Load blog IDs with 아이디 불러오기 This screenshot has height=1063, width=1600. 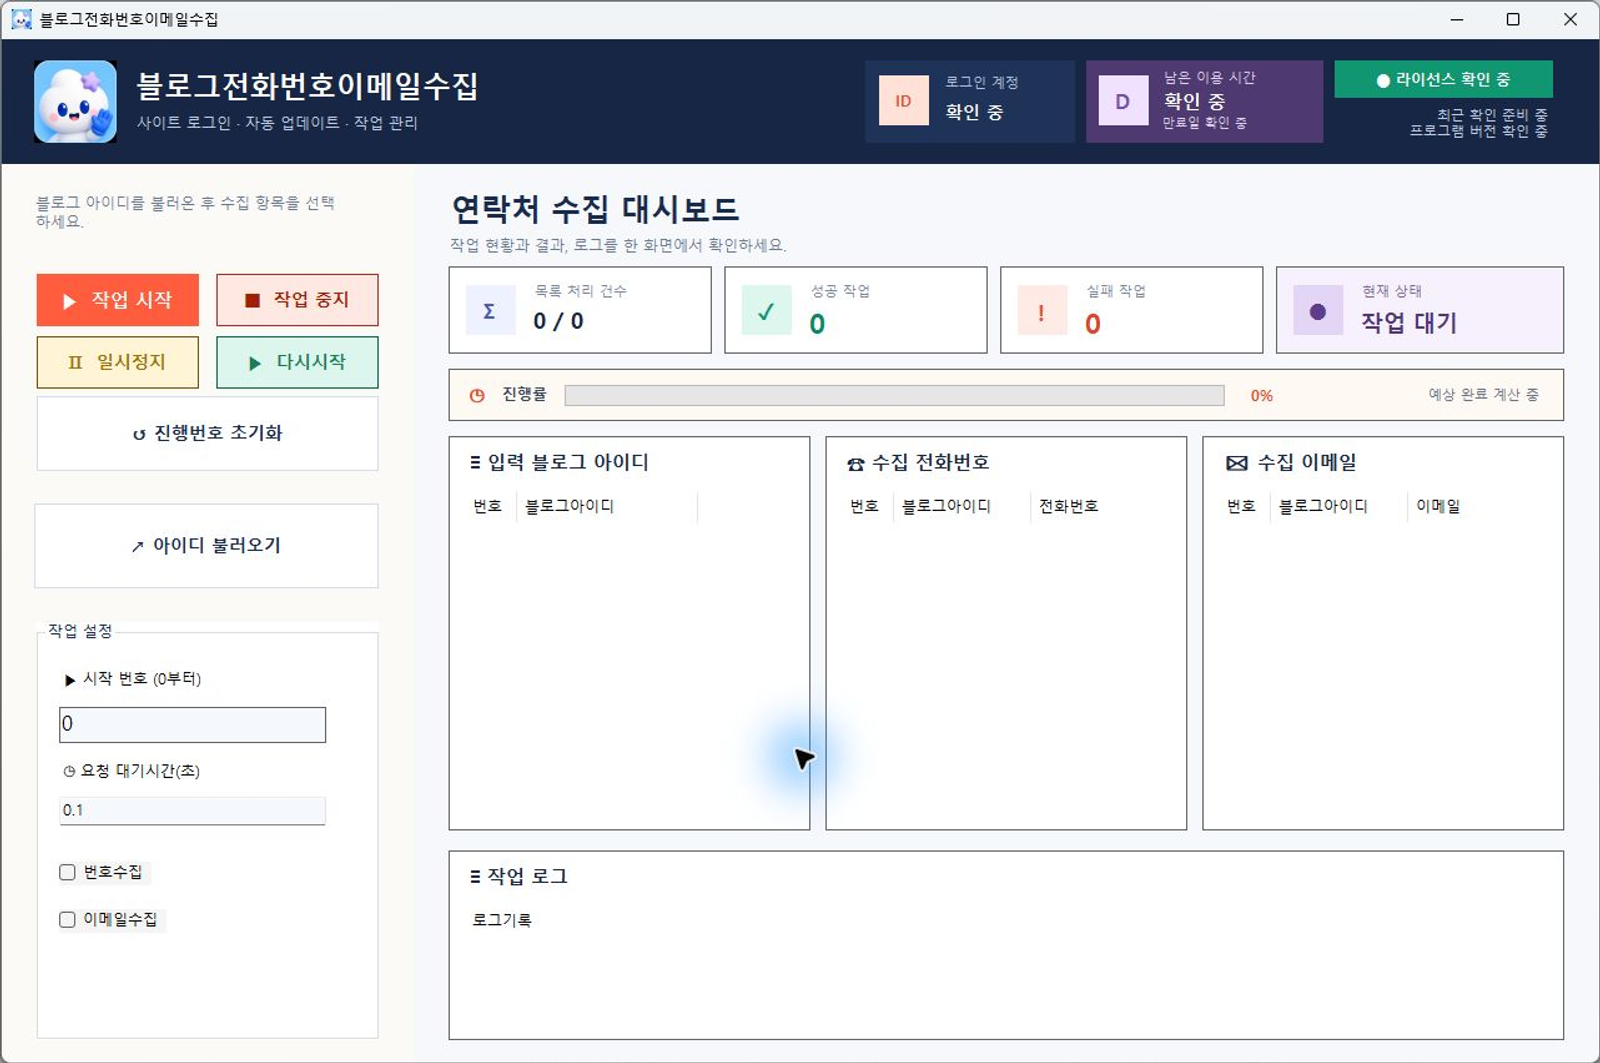[x=206, y=546]
